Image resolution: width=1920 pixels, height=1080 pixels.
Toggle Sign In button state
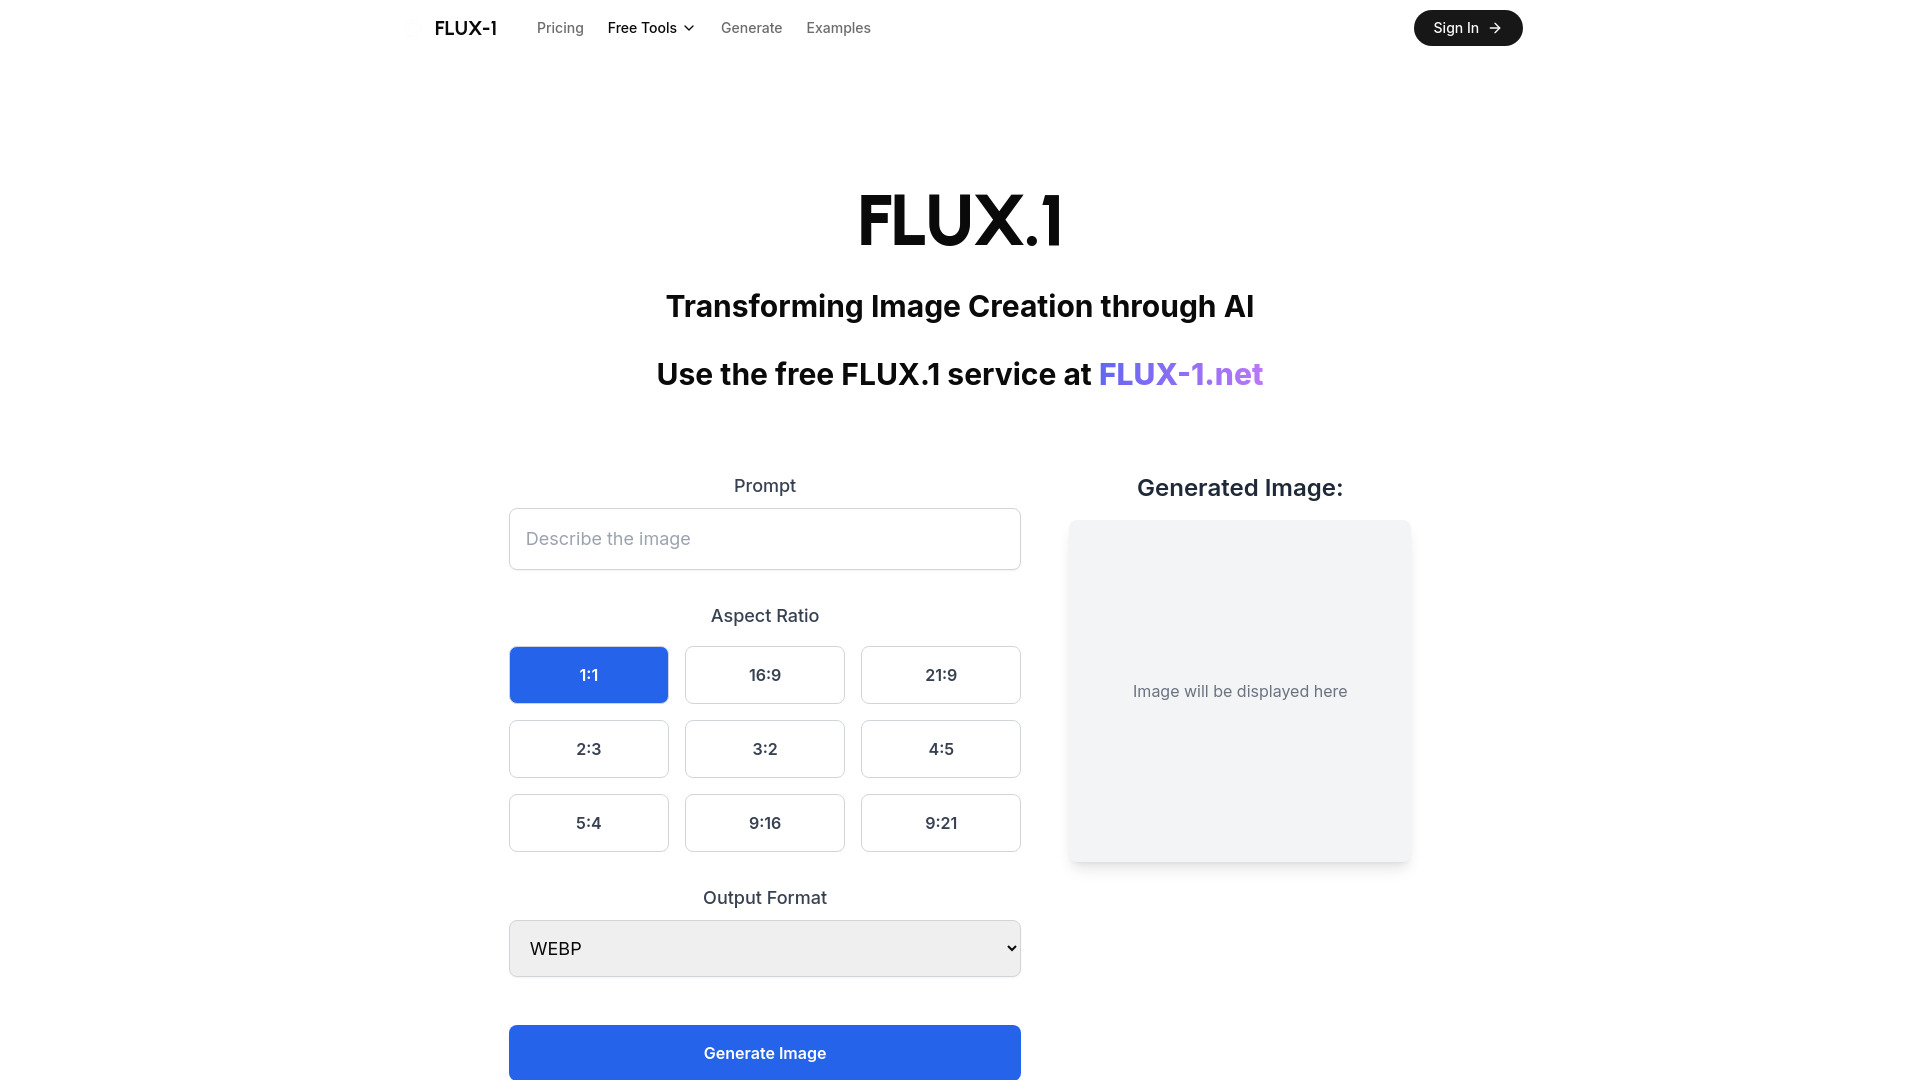point(1468,28)
